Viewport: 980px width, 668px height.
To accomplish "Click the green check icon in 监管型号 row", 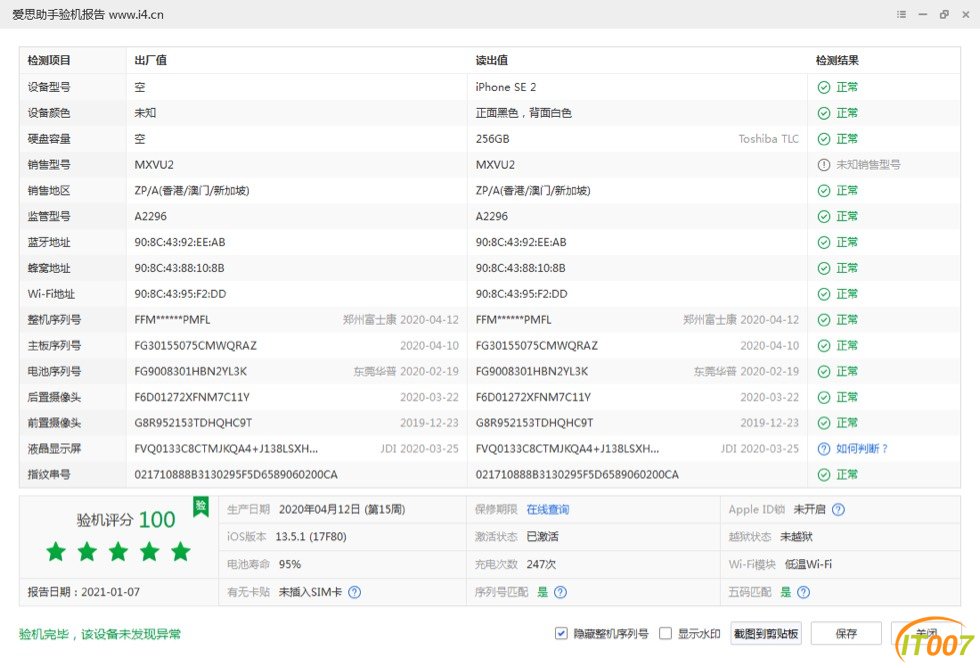I will coord(824,216).
